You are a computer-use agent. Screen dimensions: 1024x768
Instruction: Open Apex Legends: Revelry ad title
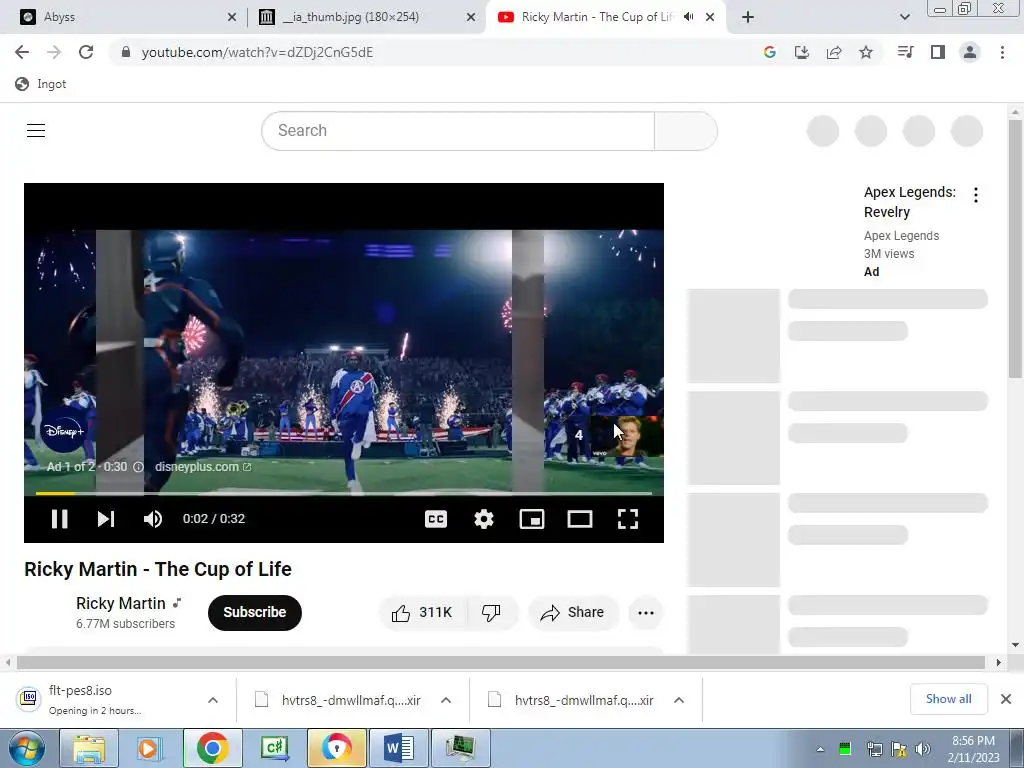(x=910, y=202)
